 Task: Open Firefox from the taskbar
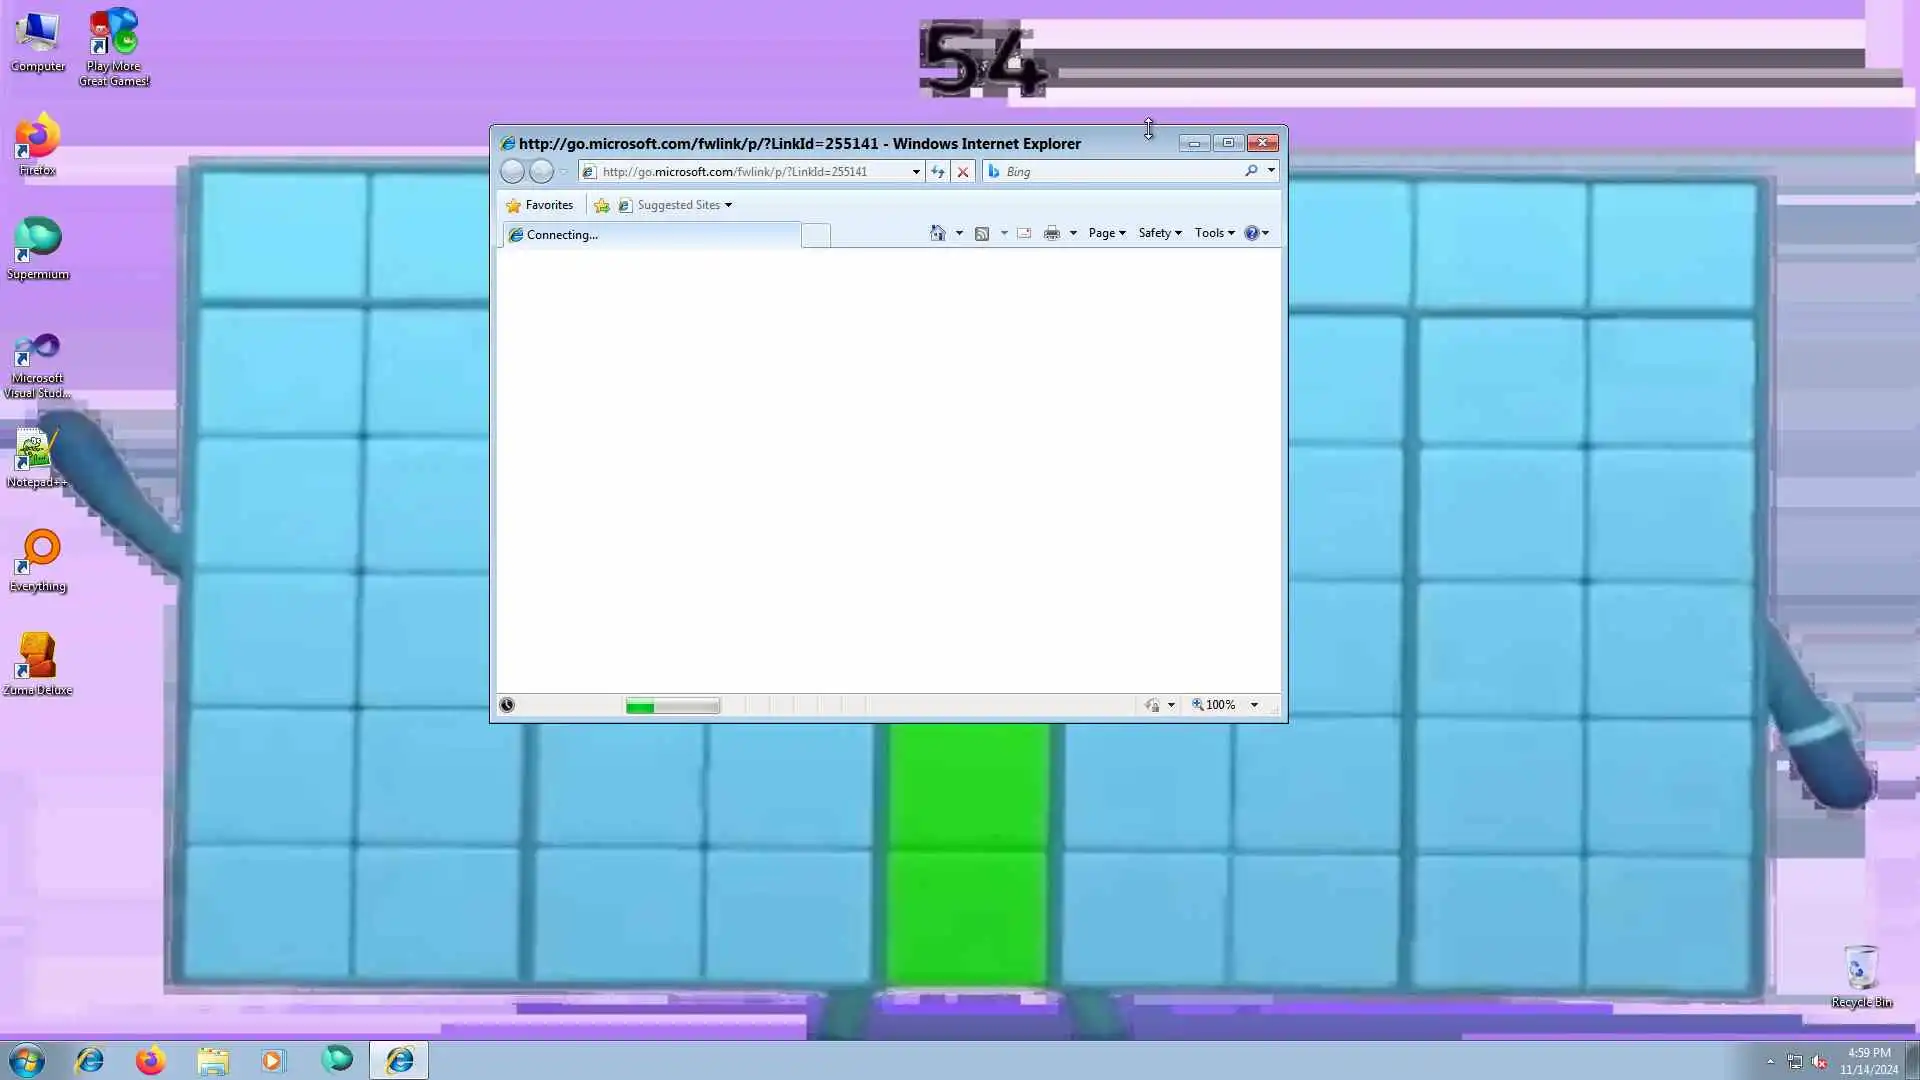click(x=150, y=1060)
